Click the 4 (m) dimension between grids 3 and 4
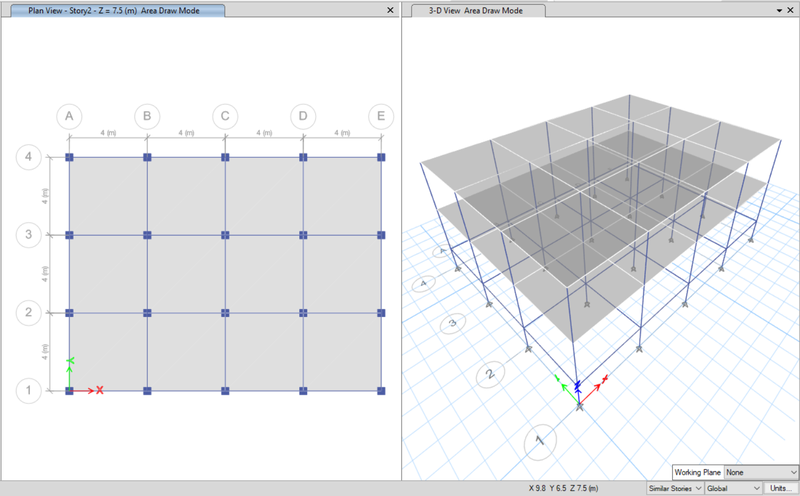Screen dimensions: 800x496 coord(45,196)
